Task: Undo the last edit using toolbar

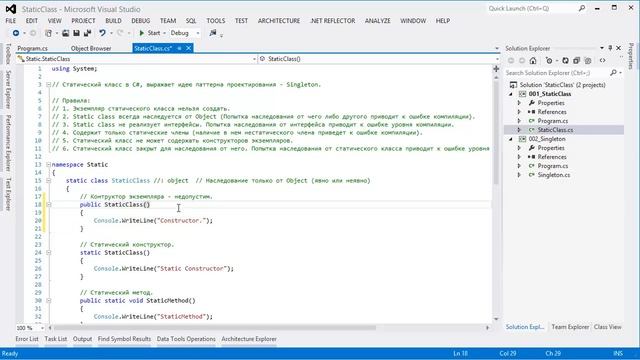Action: pyautogui.click(x=102, y=33)
